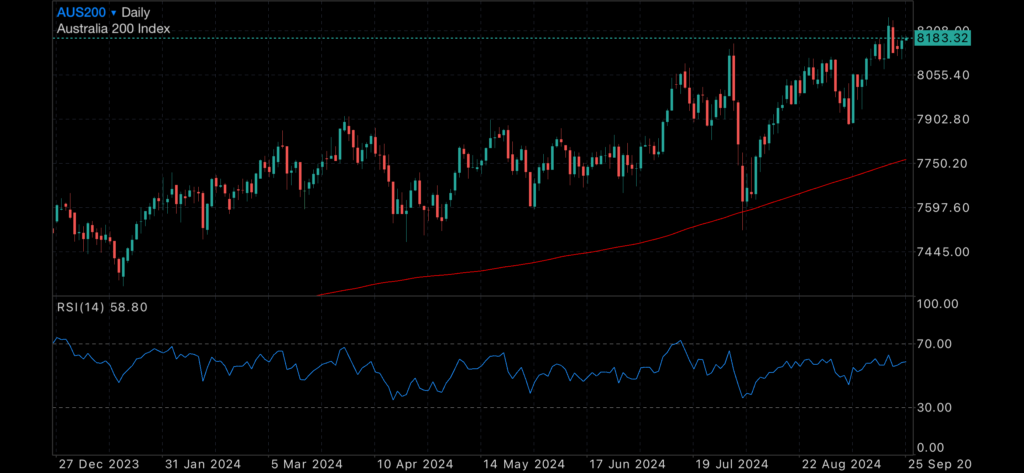
Task: Click the current price label 8183.32
Action: pos(942,39)
